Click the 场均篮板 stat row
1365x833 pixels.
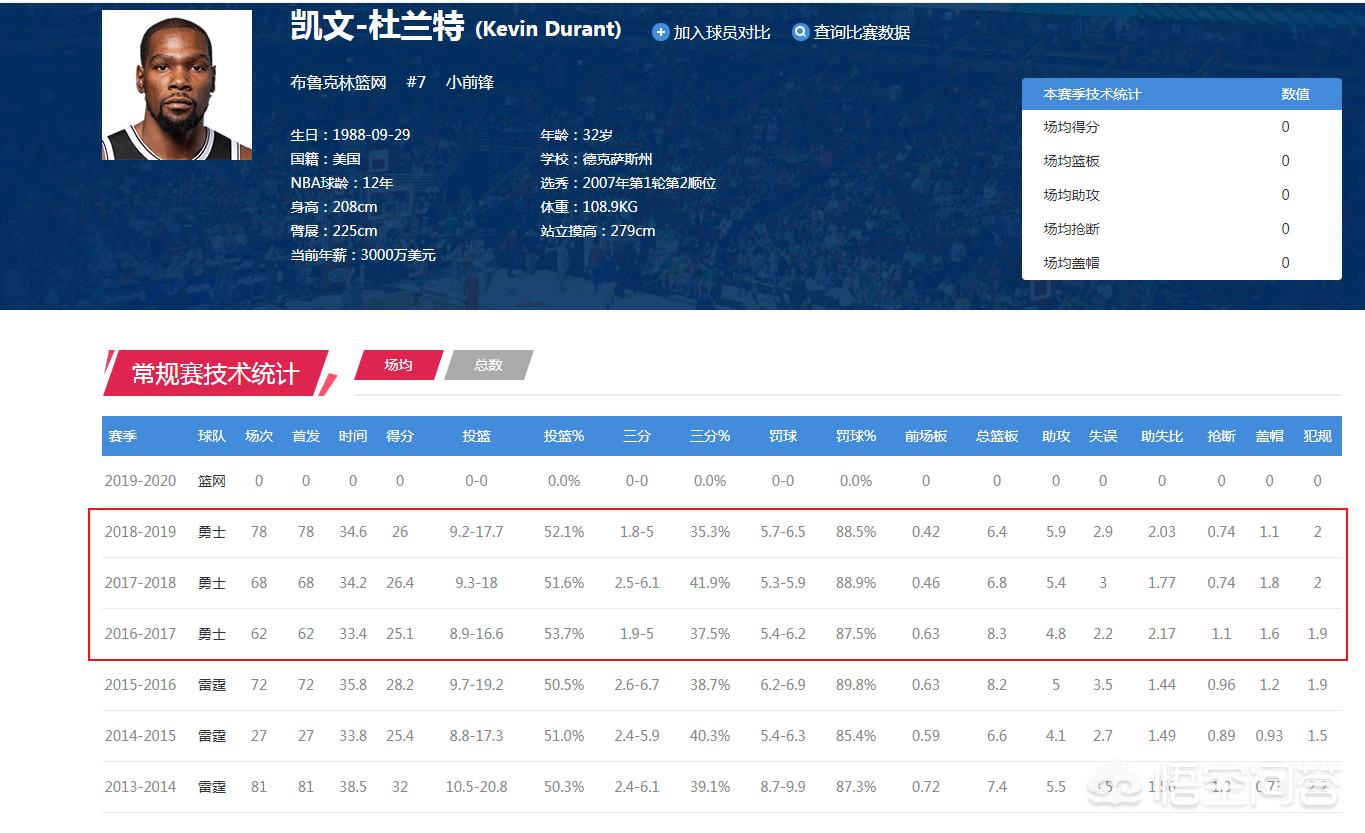point(1182,161)
